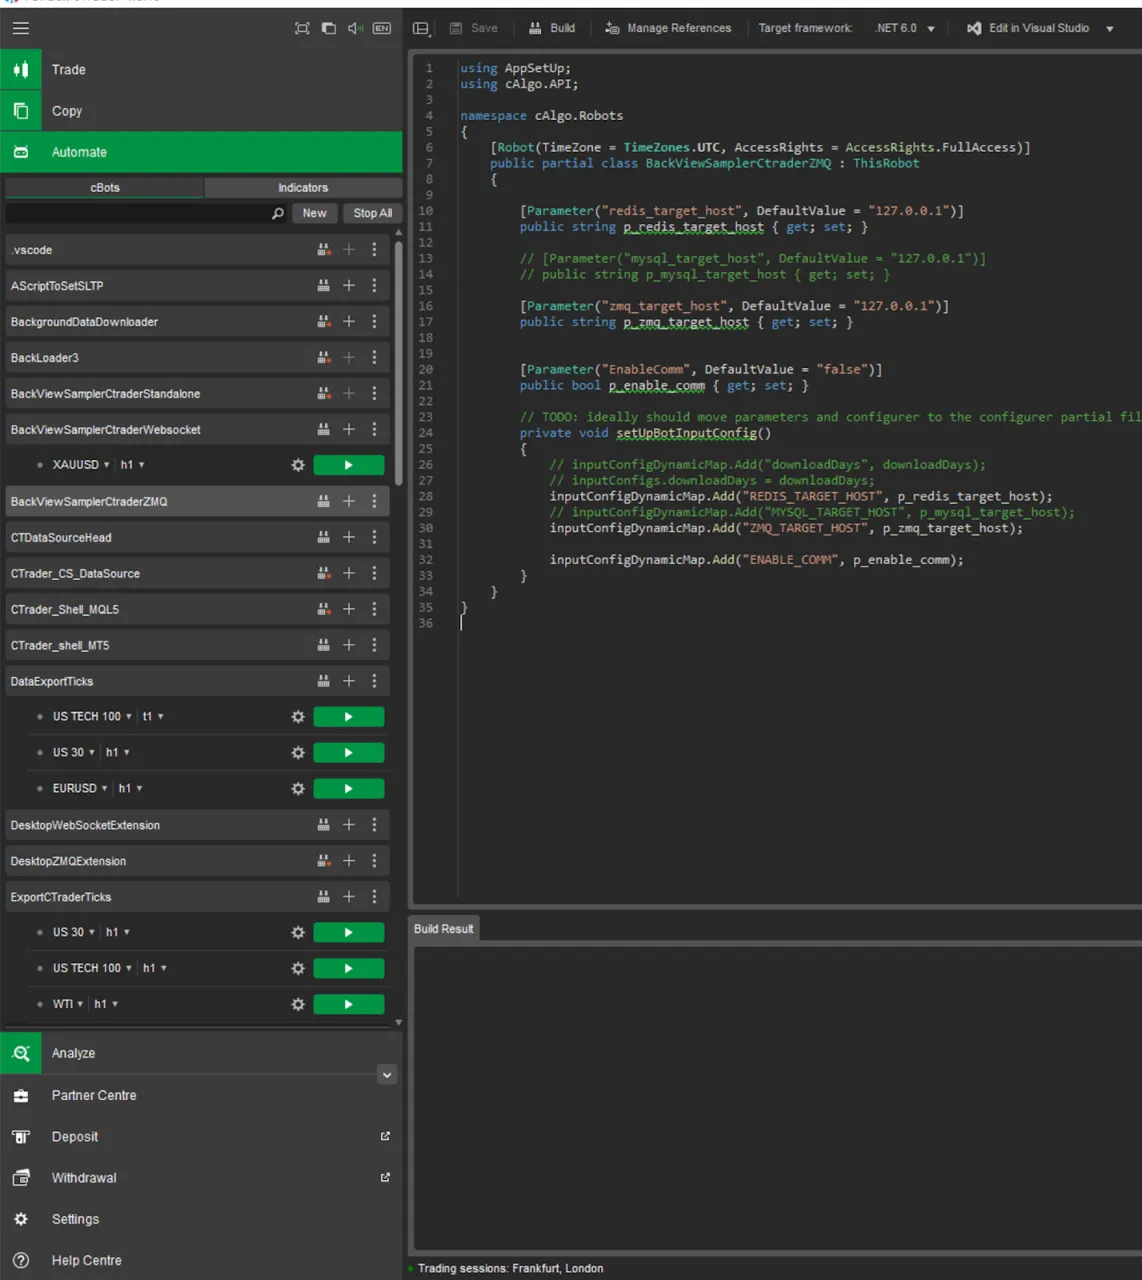Open the Trade section
The width and height of the screenshot is (1142, 1280).
(201, 69)
